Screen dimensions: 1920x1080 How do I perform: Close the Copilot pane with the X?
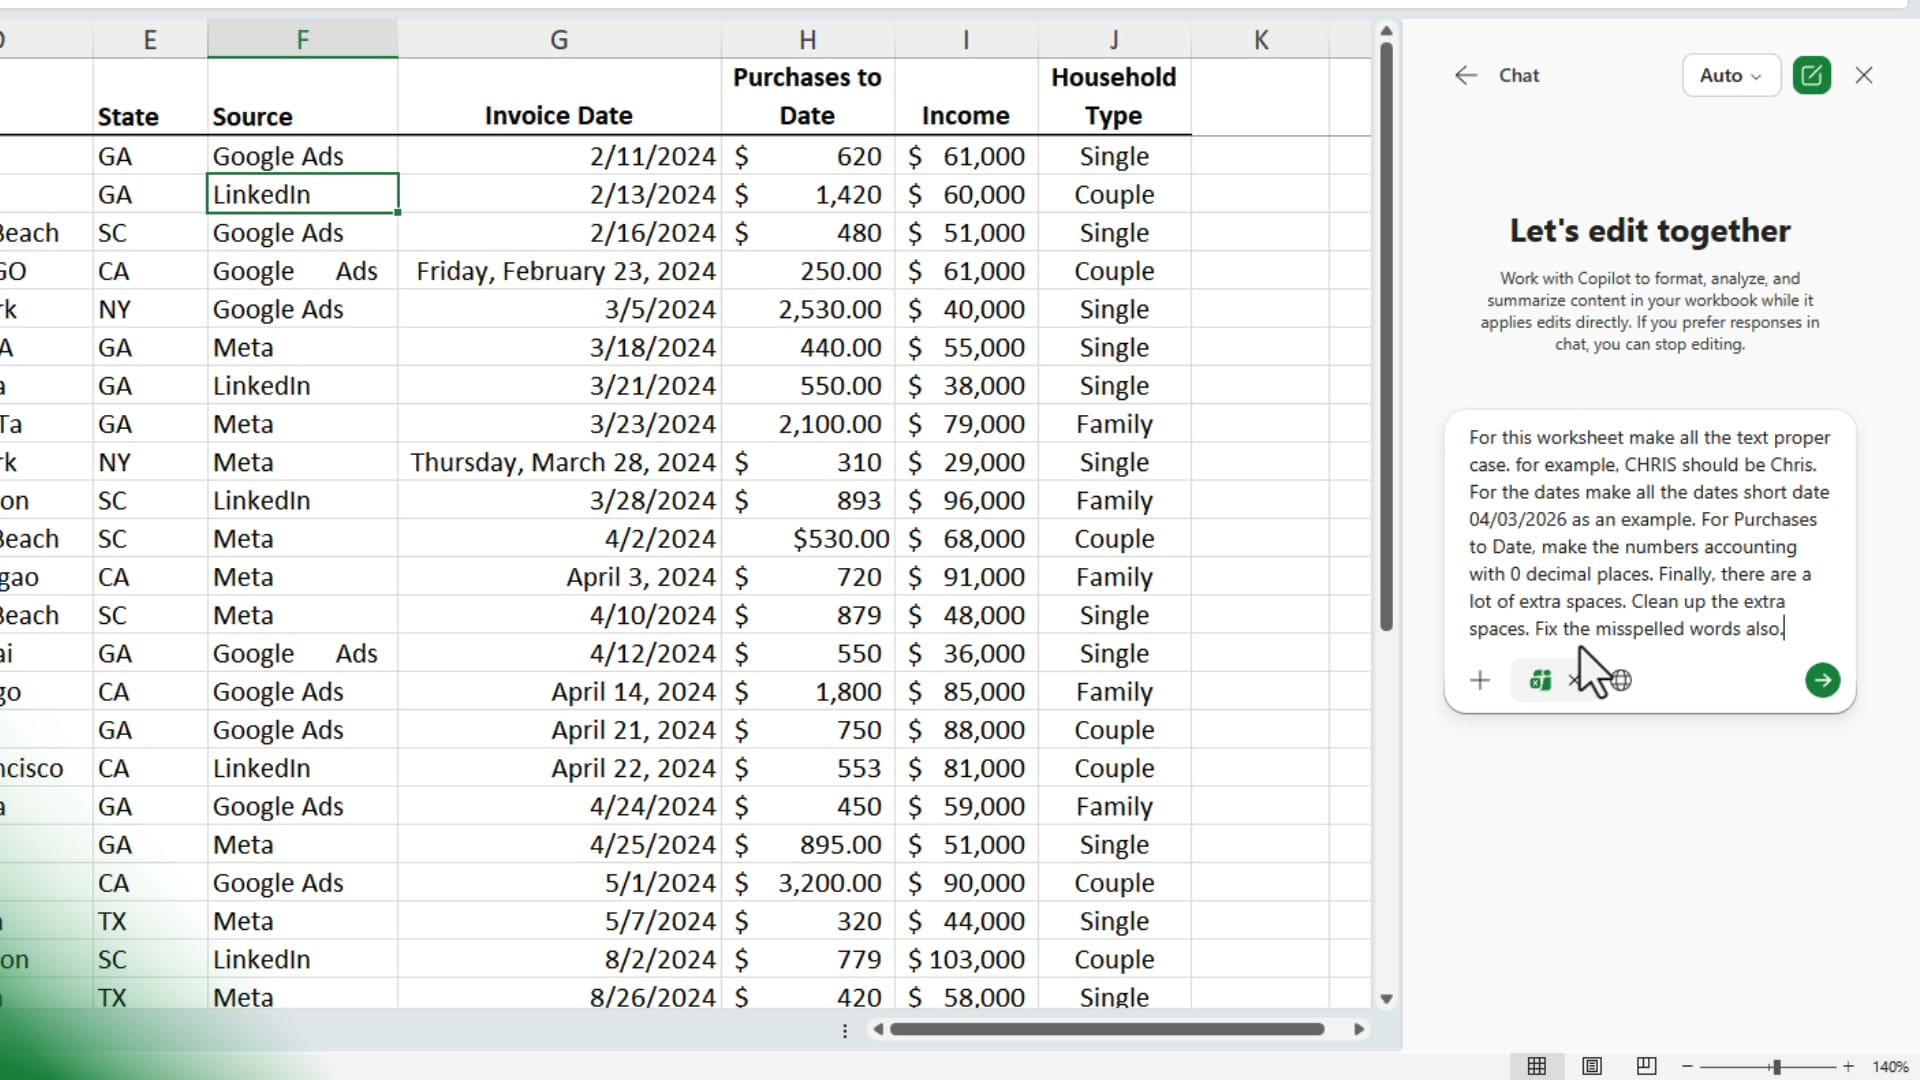(x=1864, y=75)
